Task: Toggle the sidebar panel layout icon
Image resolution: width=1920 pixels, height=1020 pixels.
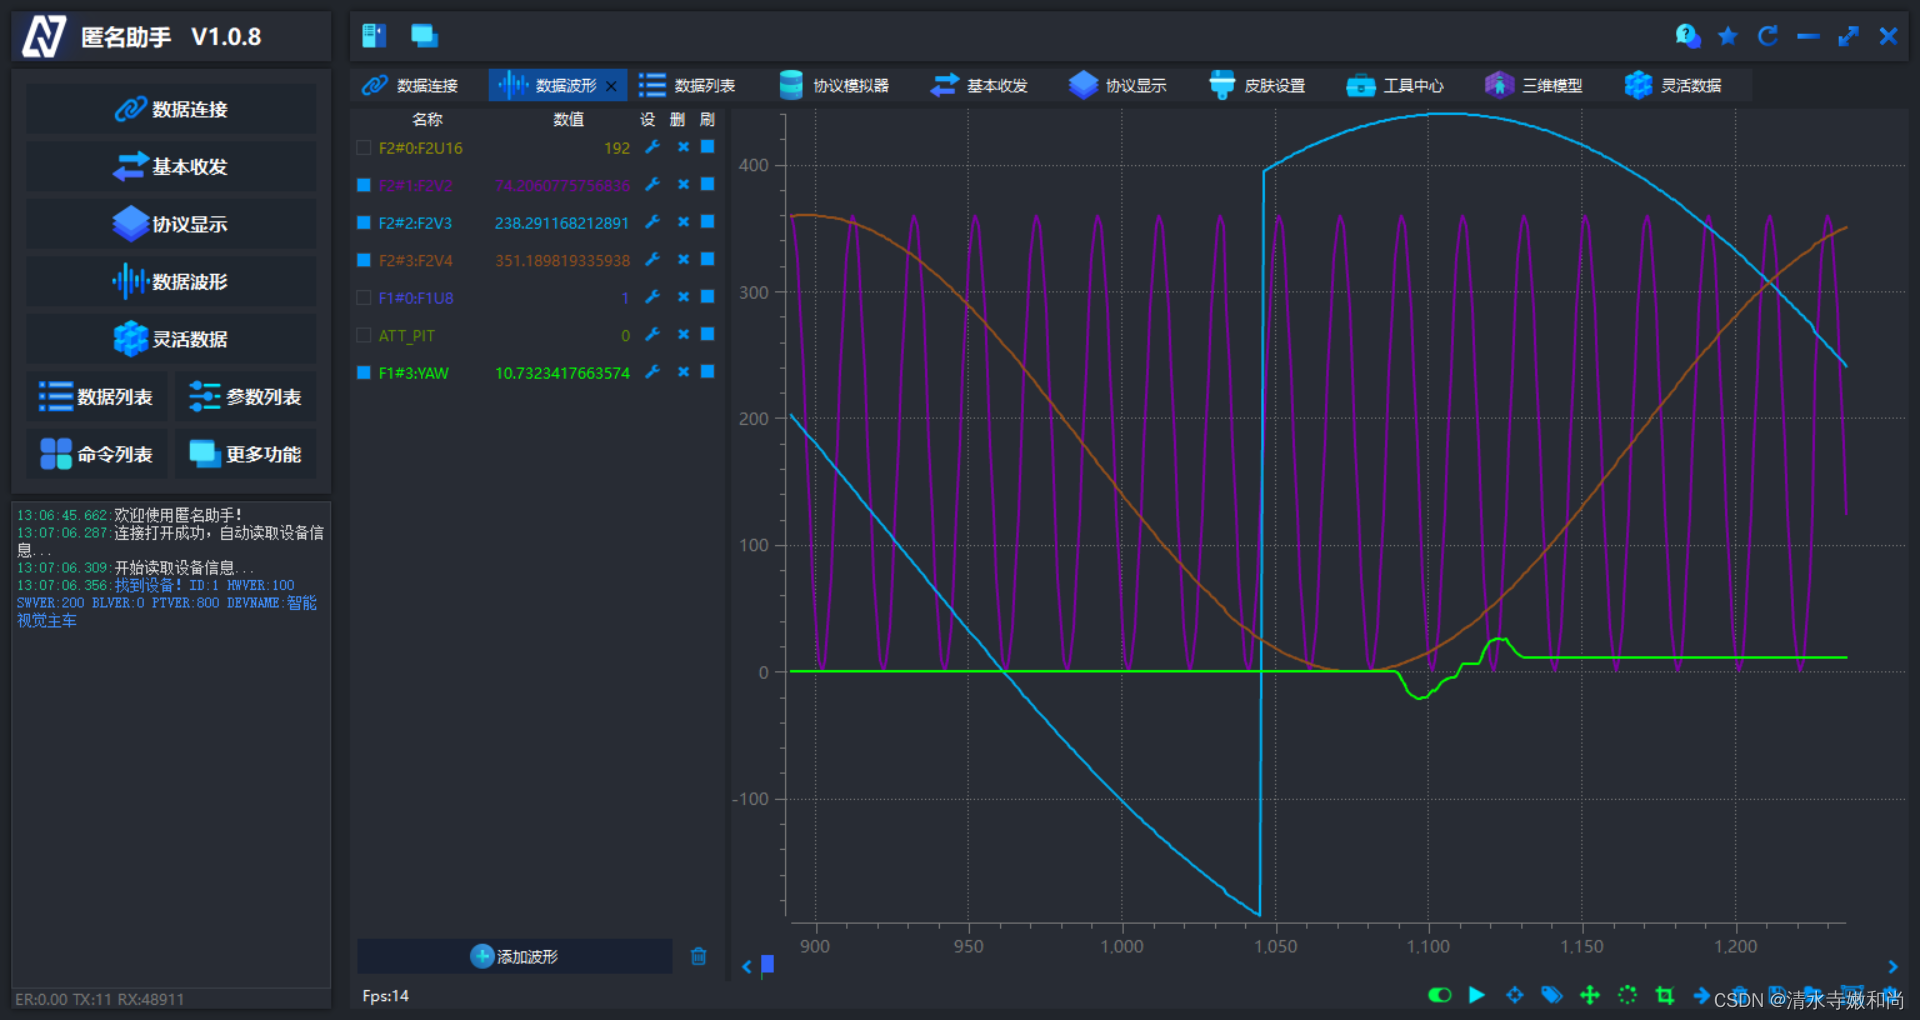Action: click(x=374, y=36)
